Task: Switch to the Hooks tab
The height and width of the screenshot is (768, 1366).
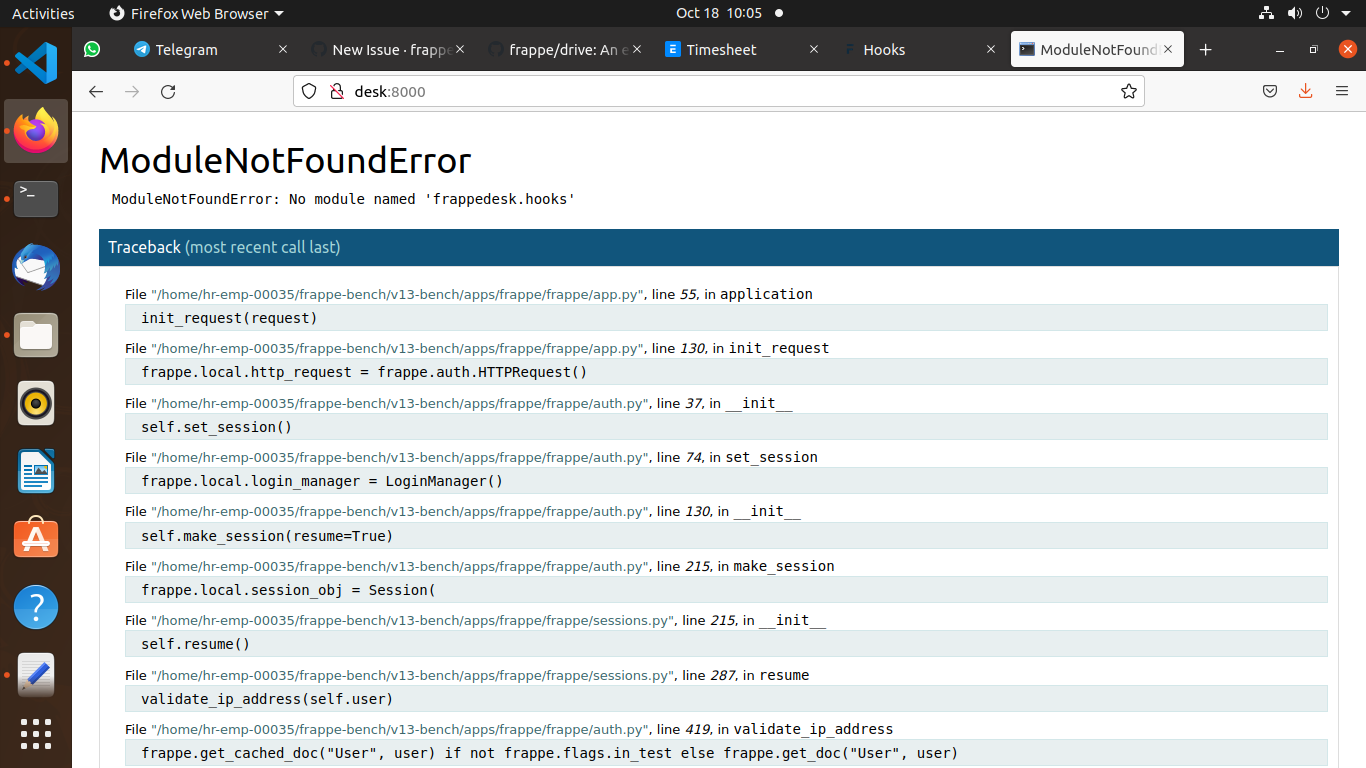Action: click(886, 49)
